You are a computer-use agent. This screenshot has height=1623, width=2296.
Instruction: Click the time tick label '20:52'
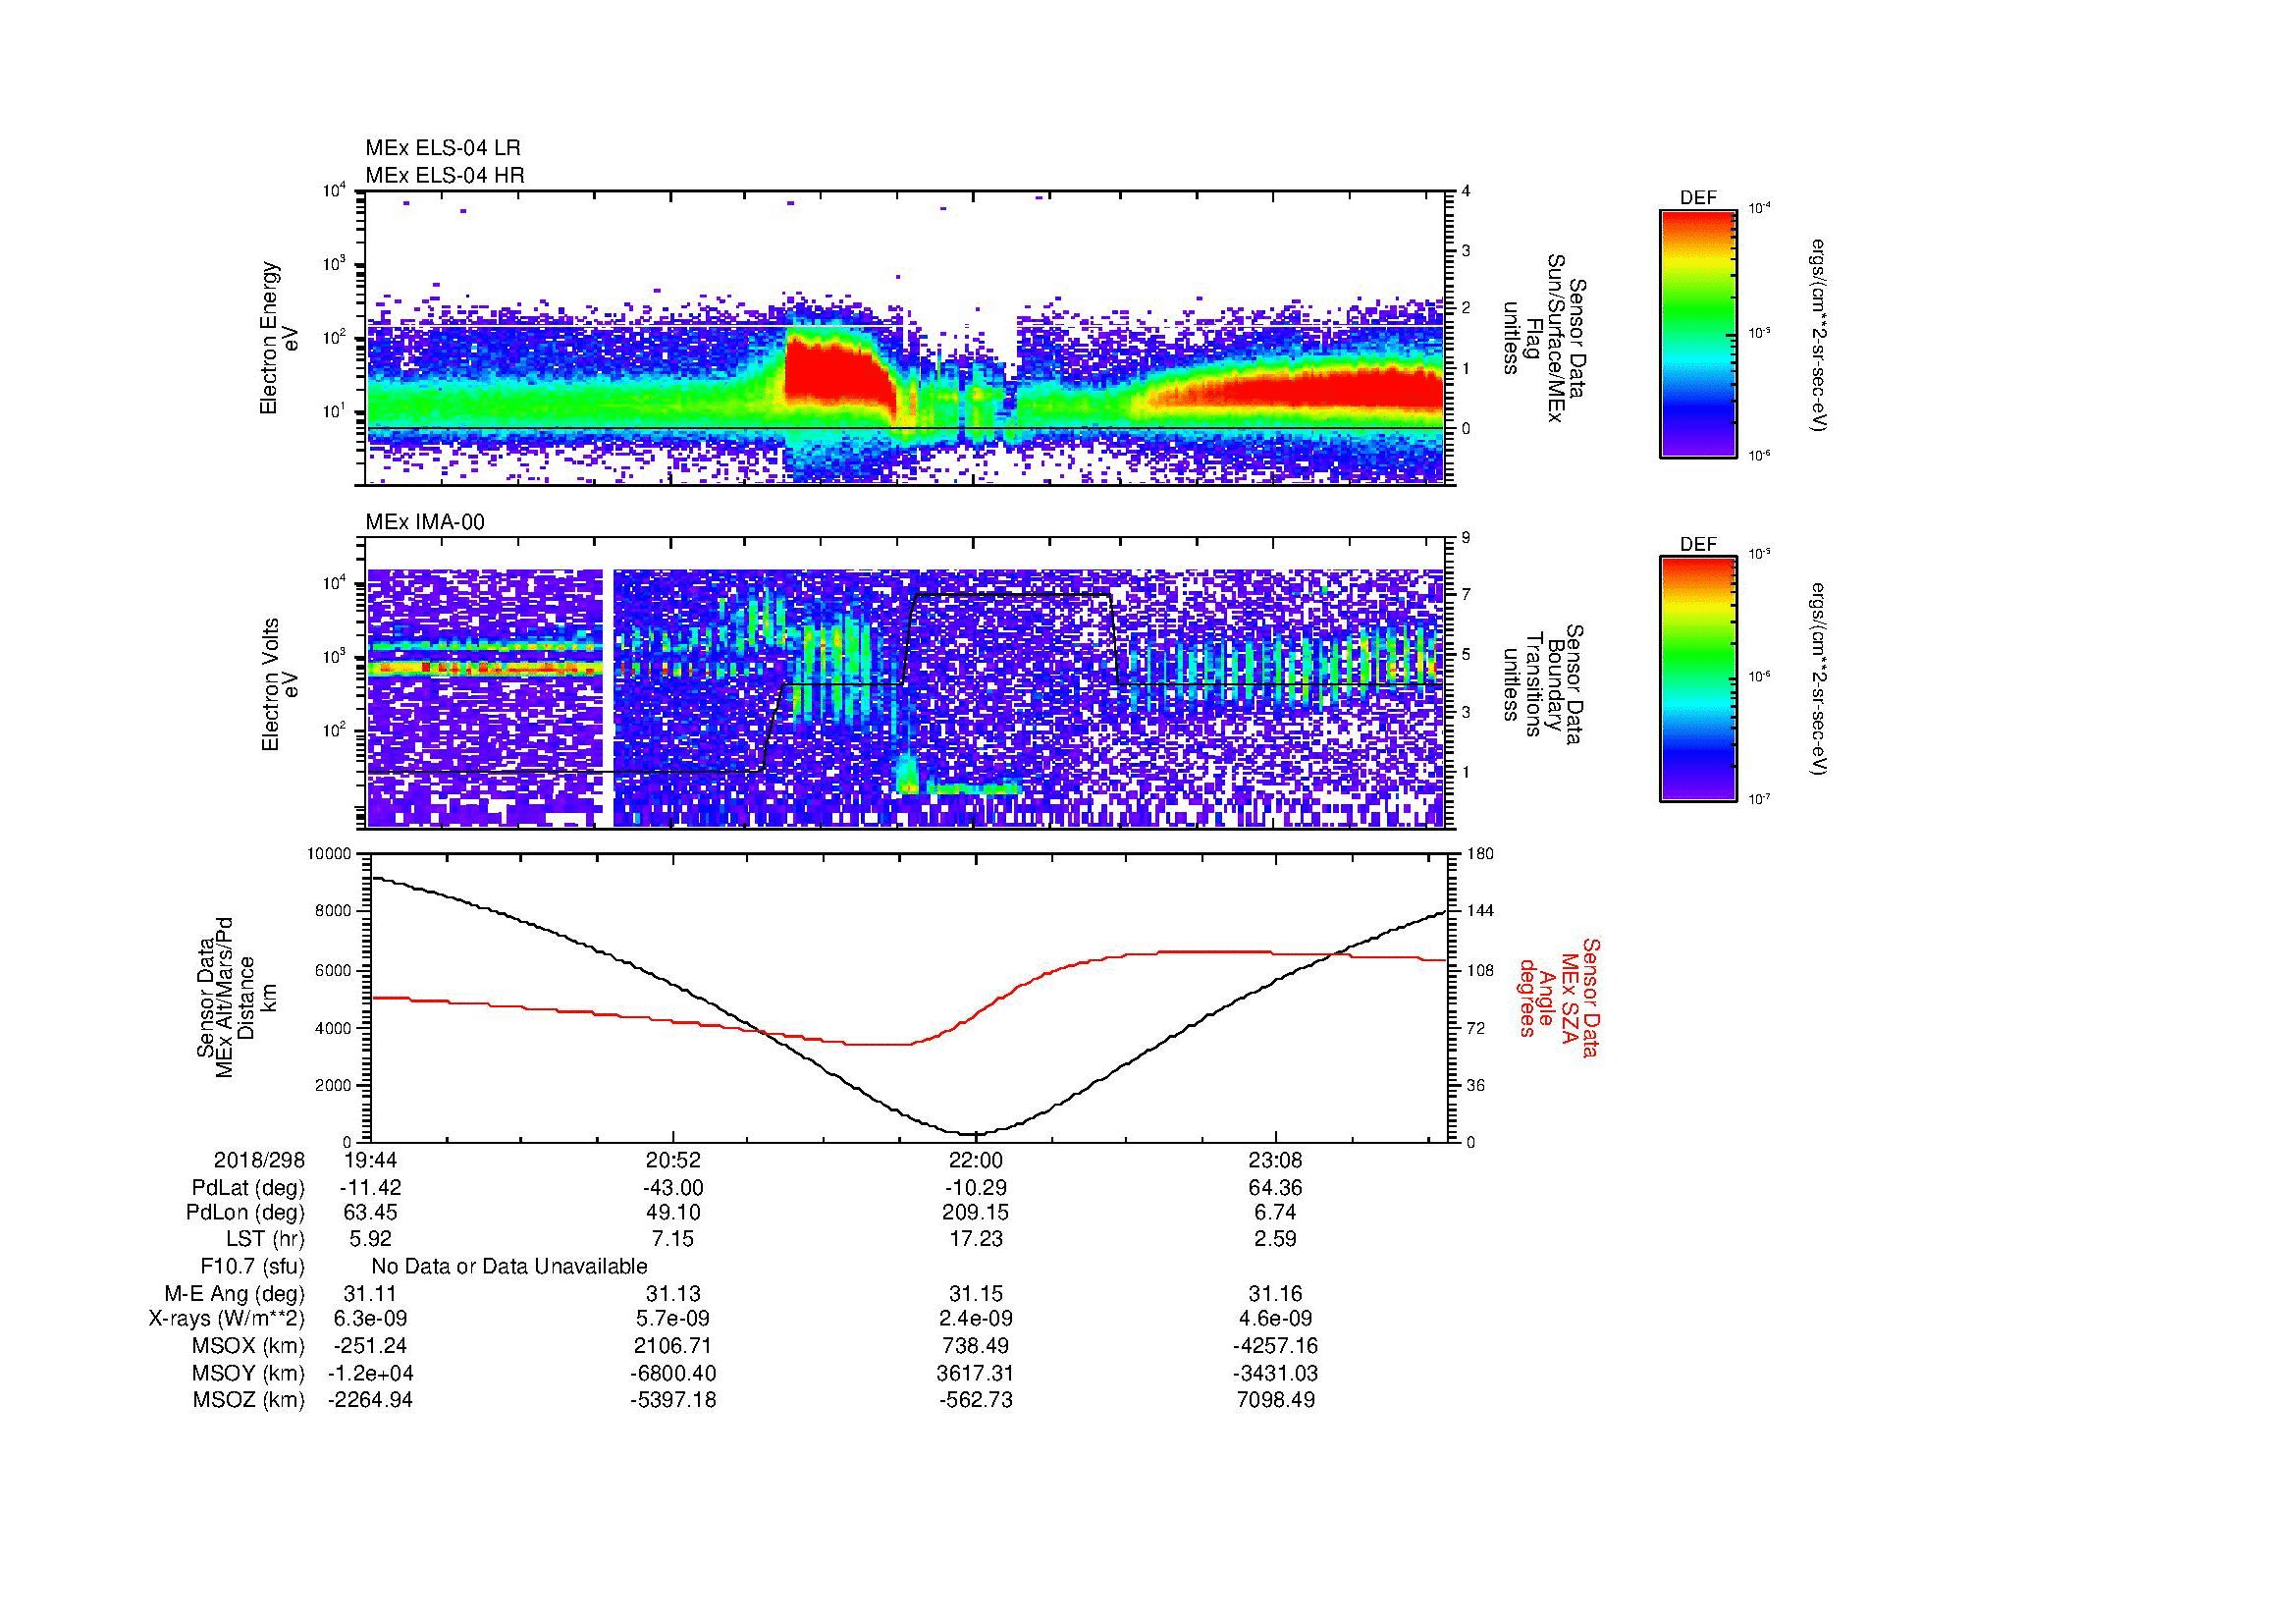[673, 1160]
